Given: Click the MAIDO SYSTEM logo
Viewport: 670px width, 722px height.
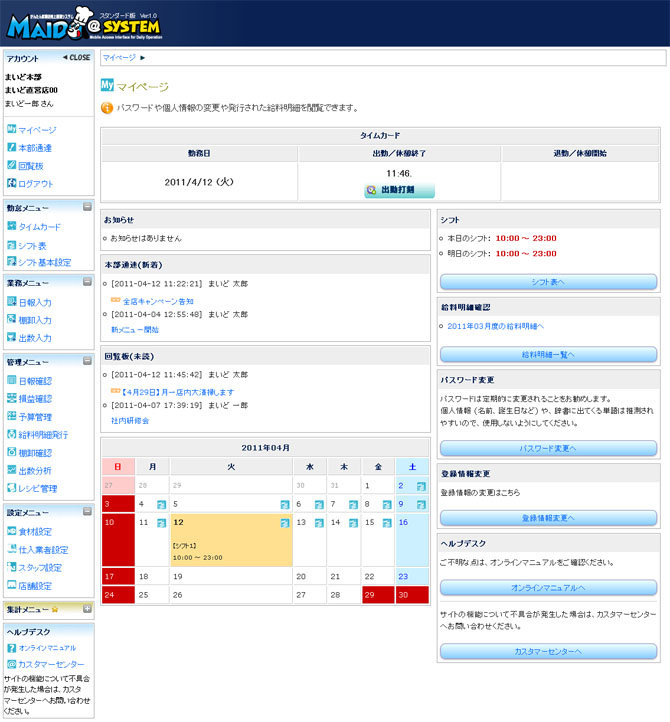Looking at the screenshot, I should click(84, 23).
